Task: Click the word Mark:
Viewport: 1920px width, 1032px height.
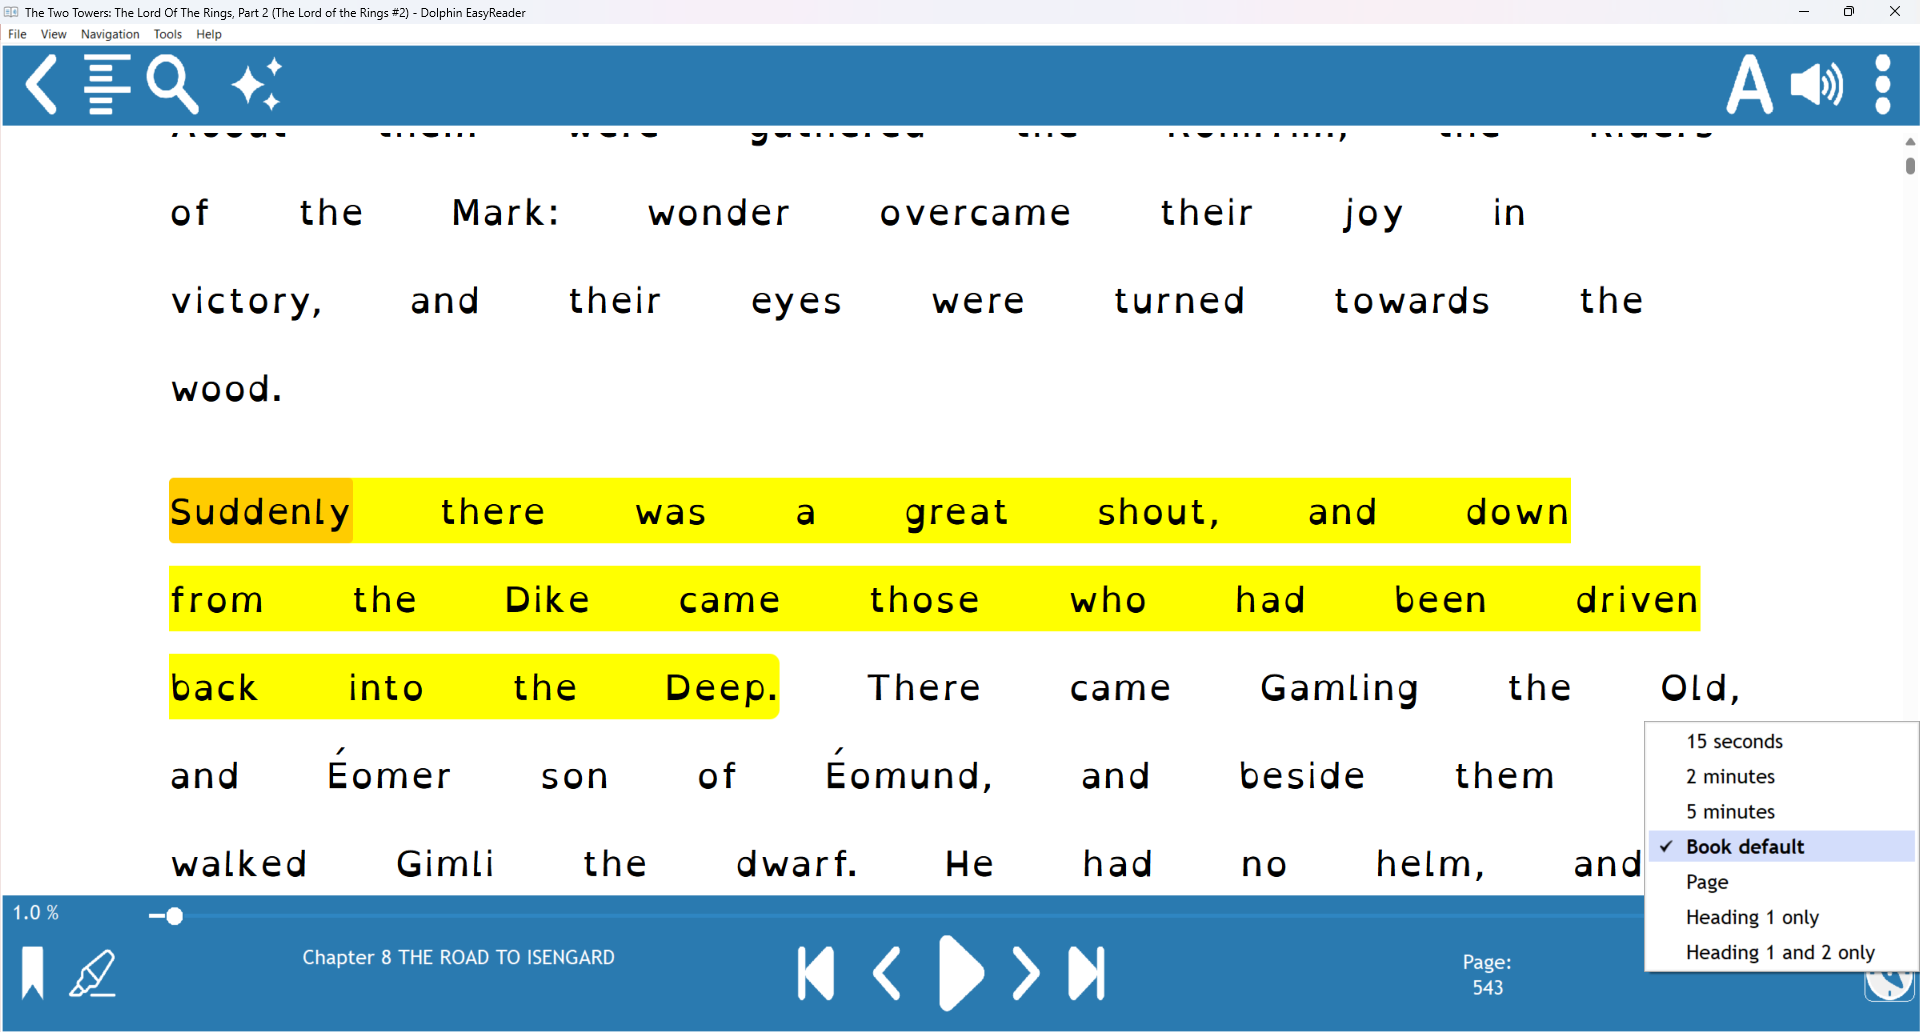Action: coord(505,212)
